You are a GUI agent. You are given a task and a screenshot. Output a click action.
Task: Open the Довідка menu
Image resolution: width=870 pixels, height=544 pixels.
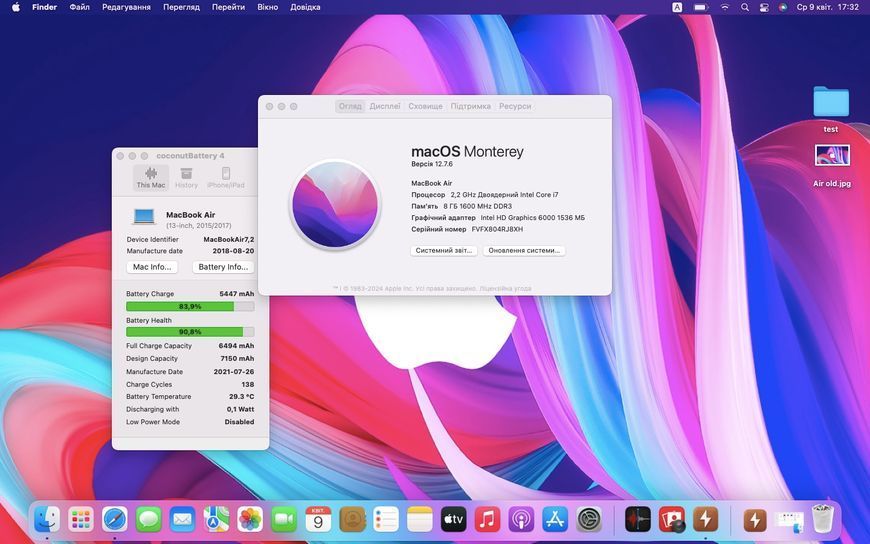(x=305, y=7)
